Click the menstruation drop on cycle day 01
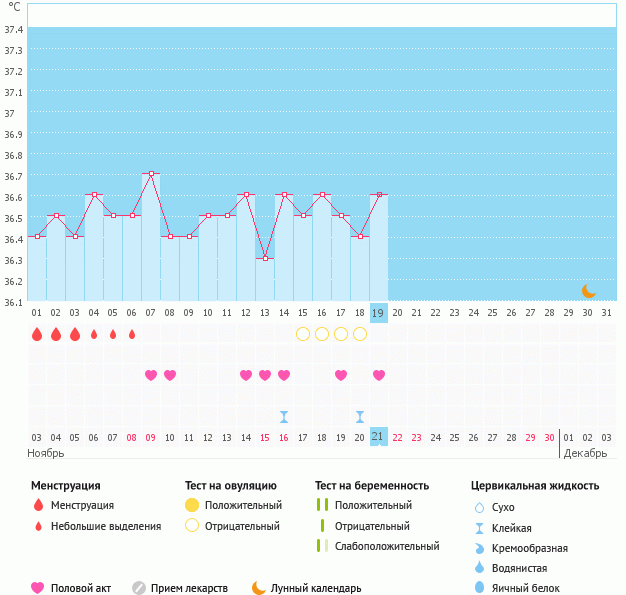The height and width of the screenshot is (595, 626). point(37,334)
